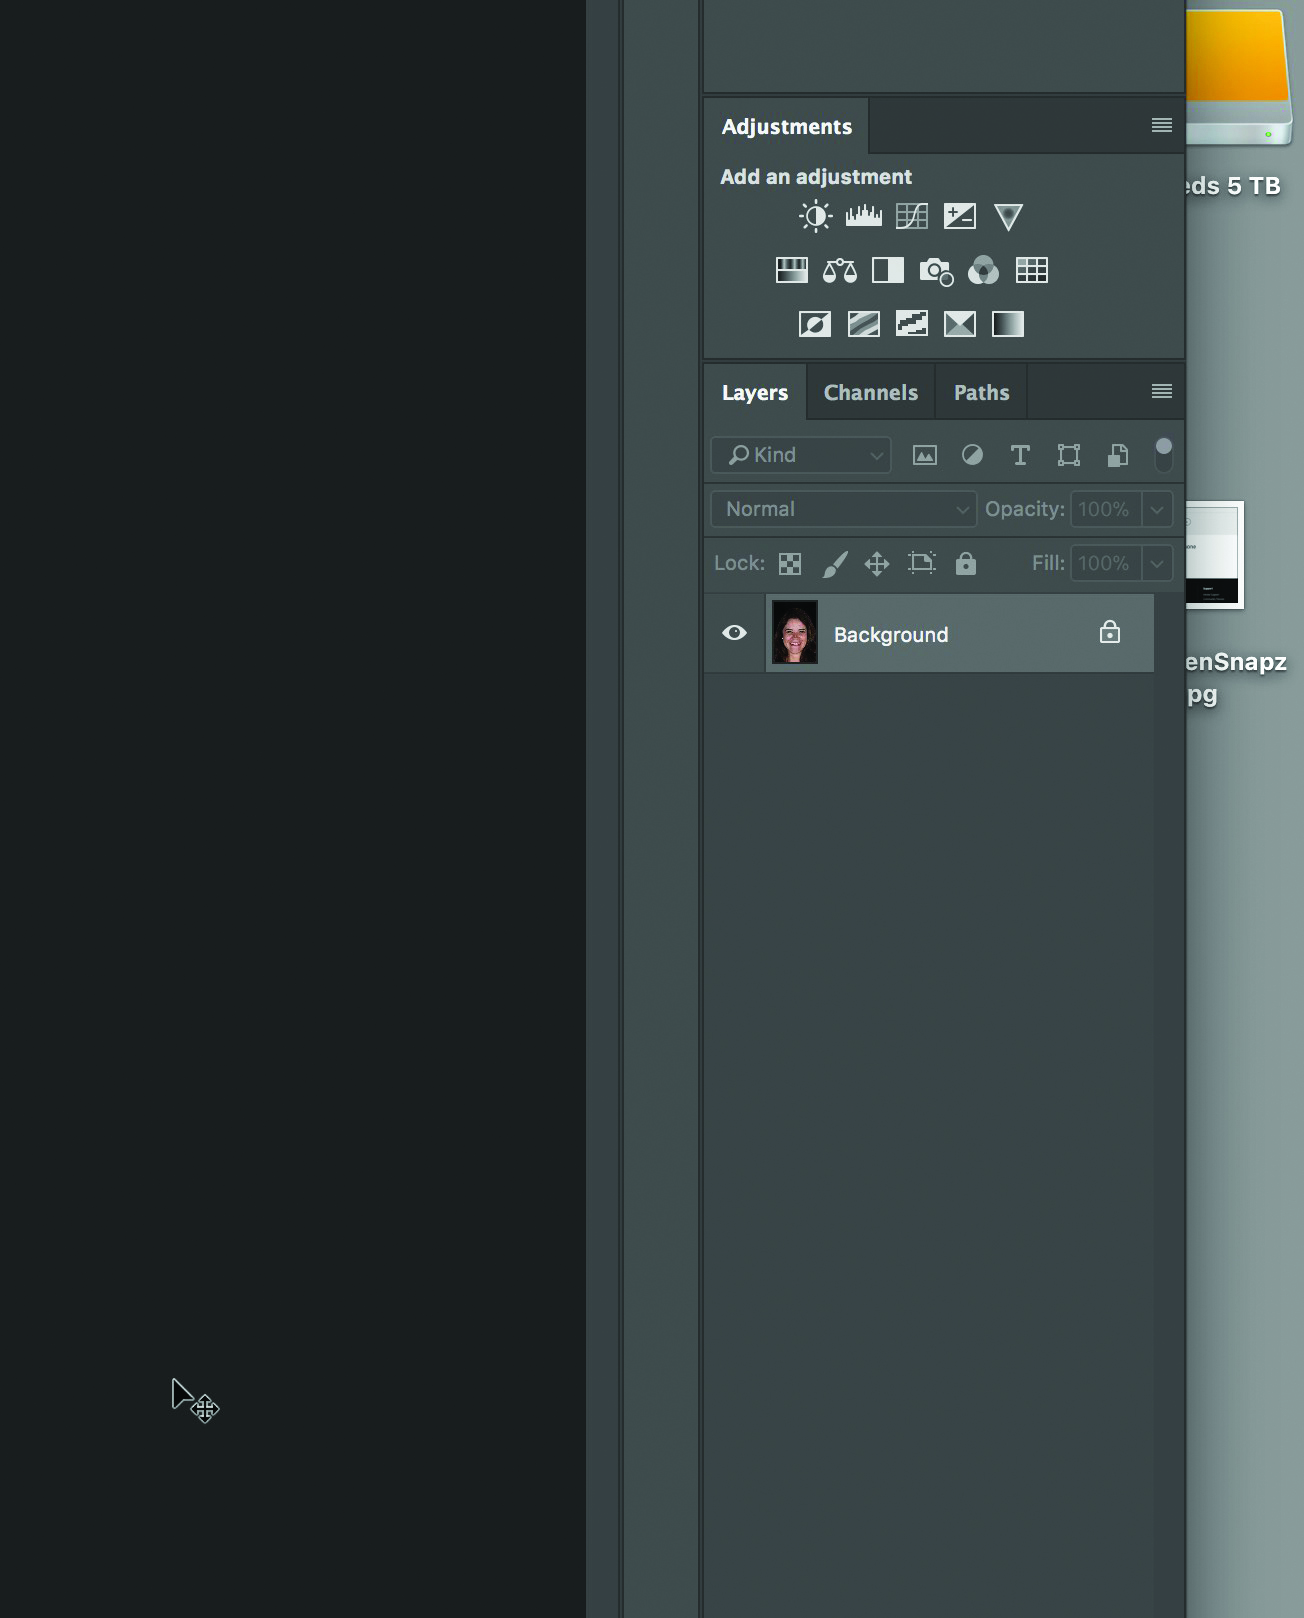Add a Brightness/Contrast adjustment
Image resolution: width=1304 pixels, height=1618 pixels.
coord(815,216)
